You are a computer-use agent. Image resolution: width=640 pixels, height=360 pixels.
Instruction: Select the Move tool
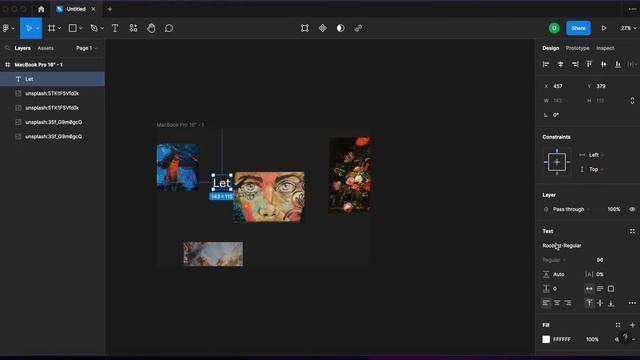[29, 28]
